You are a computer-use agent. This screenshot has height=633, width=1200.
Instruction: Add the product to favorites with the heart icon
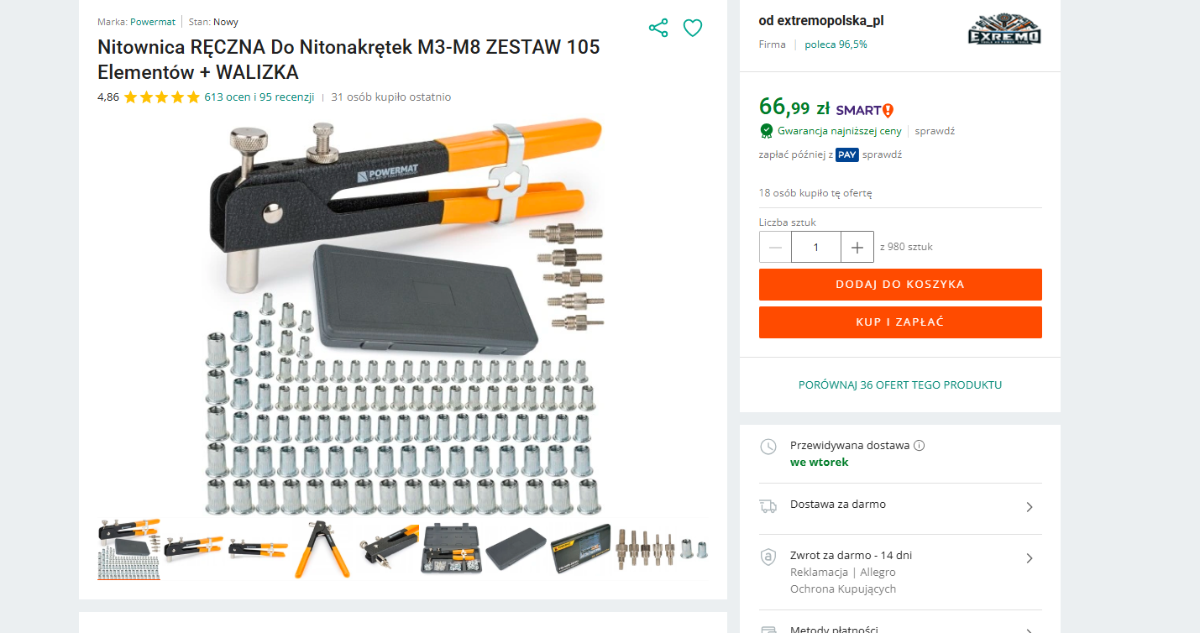point(692,28)
